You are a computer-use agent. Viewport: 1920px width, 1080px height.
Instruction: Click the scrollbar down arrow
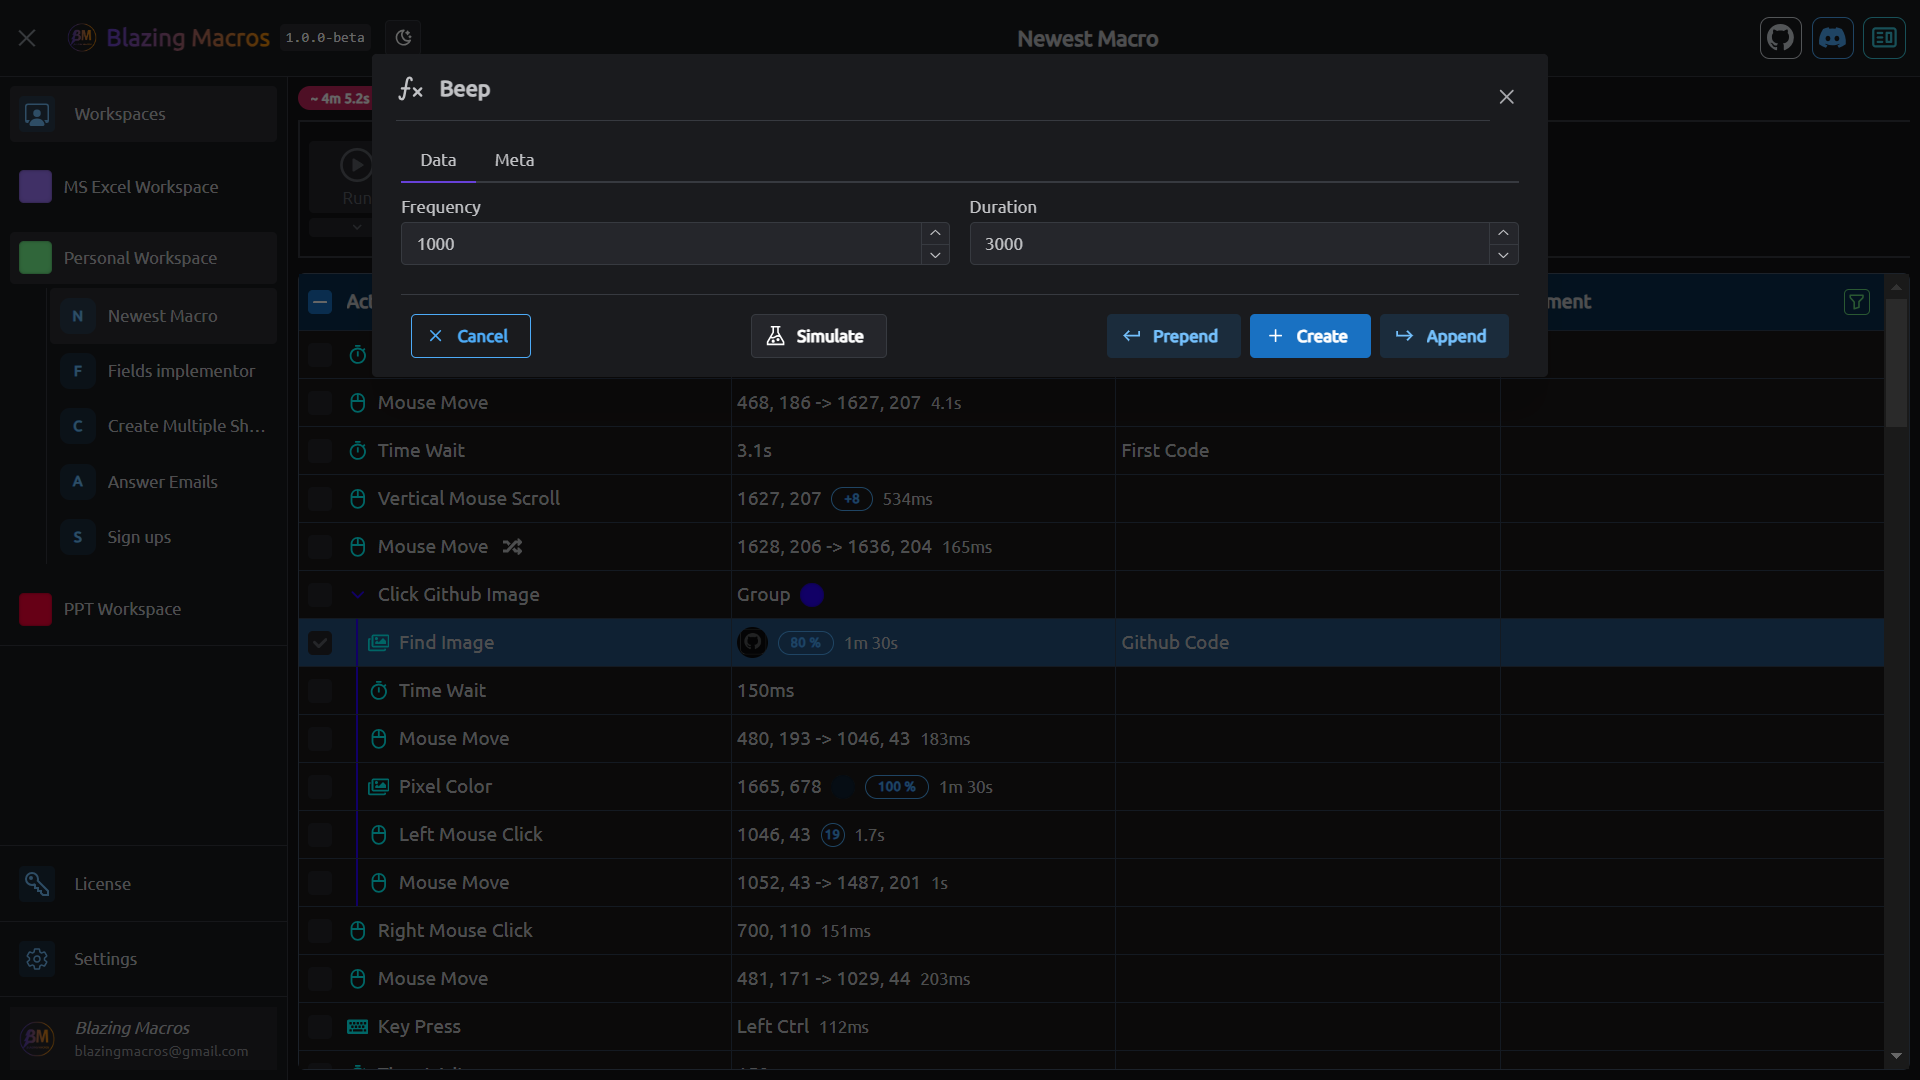click(1896, 1056)
